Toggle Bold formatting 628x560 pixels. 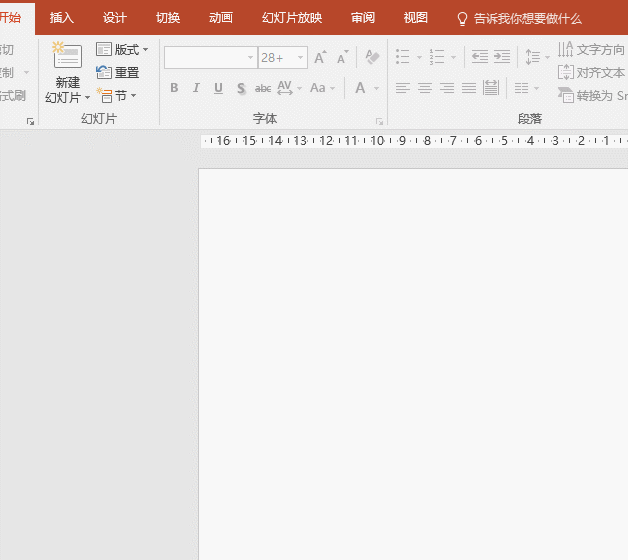pos(174,88)
